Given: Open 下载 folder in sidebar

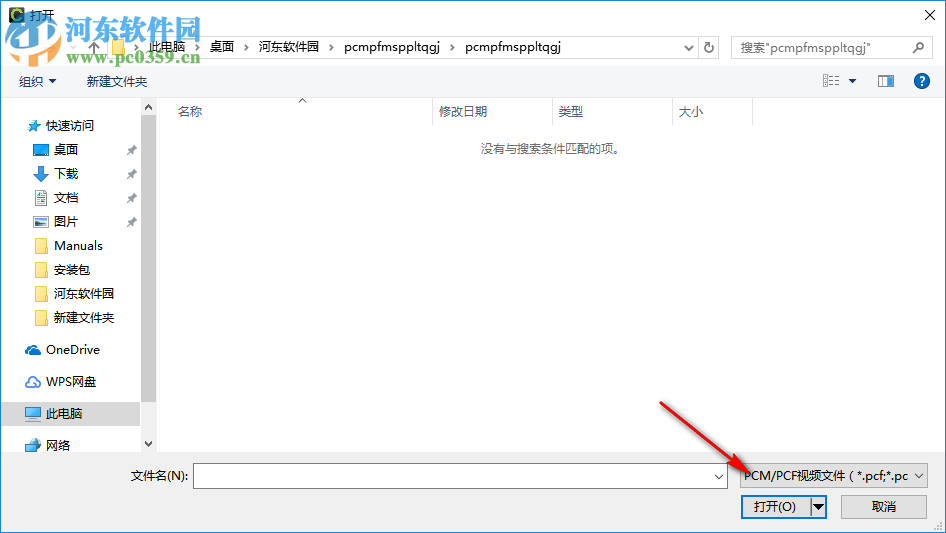Looking at the screenshot, I should (66, 174).
